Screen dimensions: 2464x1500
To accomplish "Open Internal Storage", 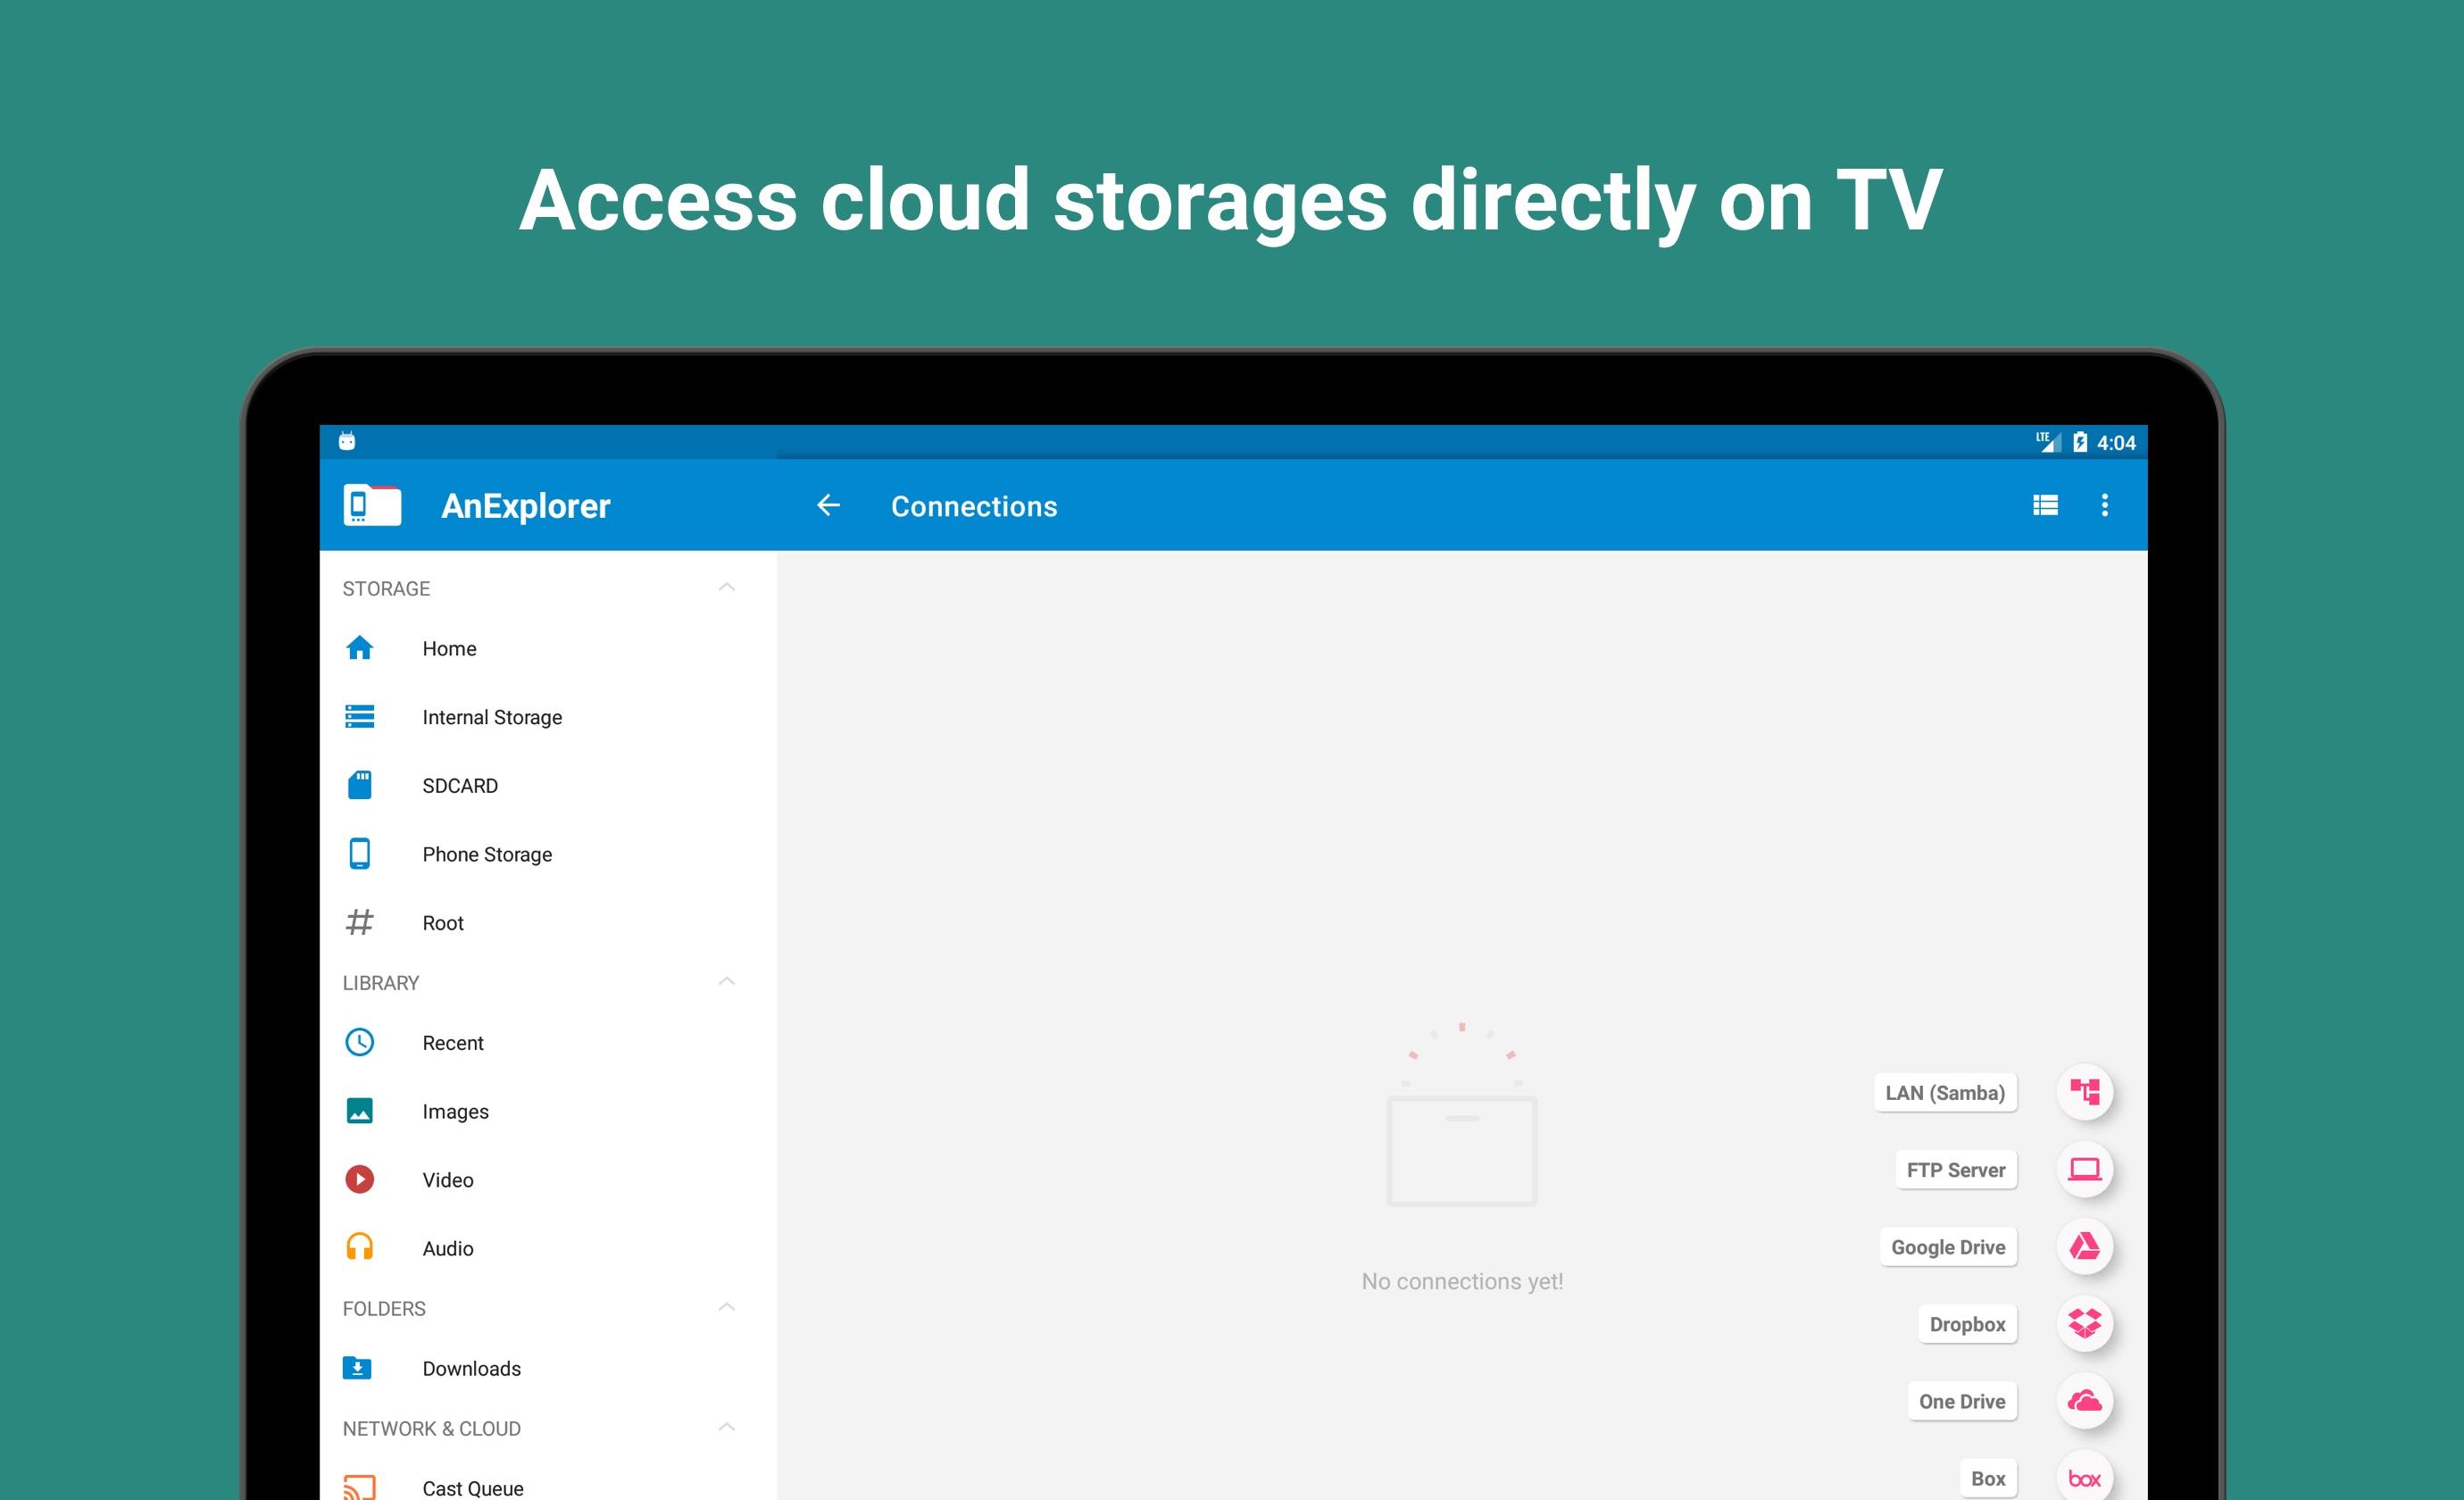I will (x=548, y=716).
